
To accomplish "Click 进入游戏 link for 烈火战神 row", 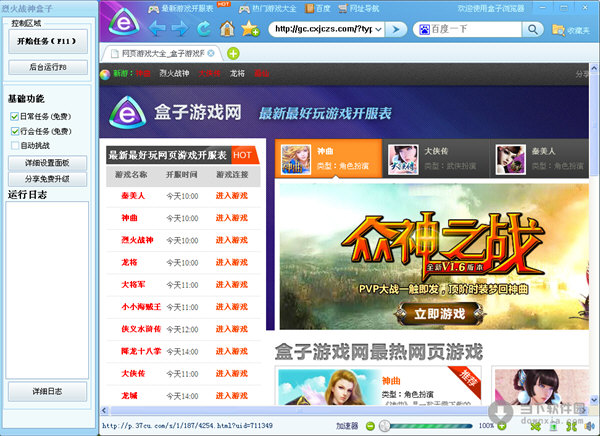I will 232,240.
